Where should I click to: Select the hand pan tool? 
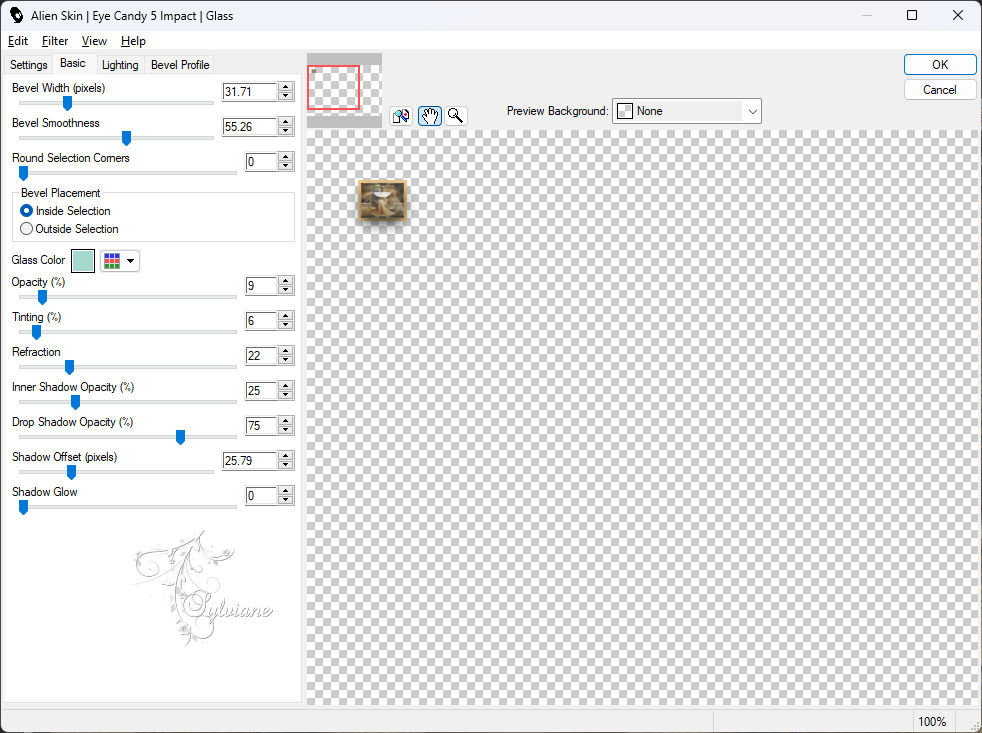(x=430, y=116)
